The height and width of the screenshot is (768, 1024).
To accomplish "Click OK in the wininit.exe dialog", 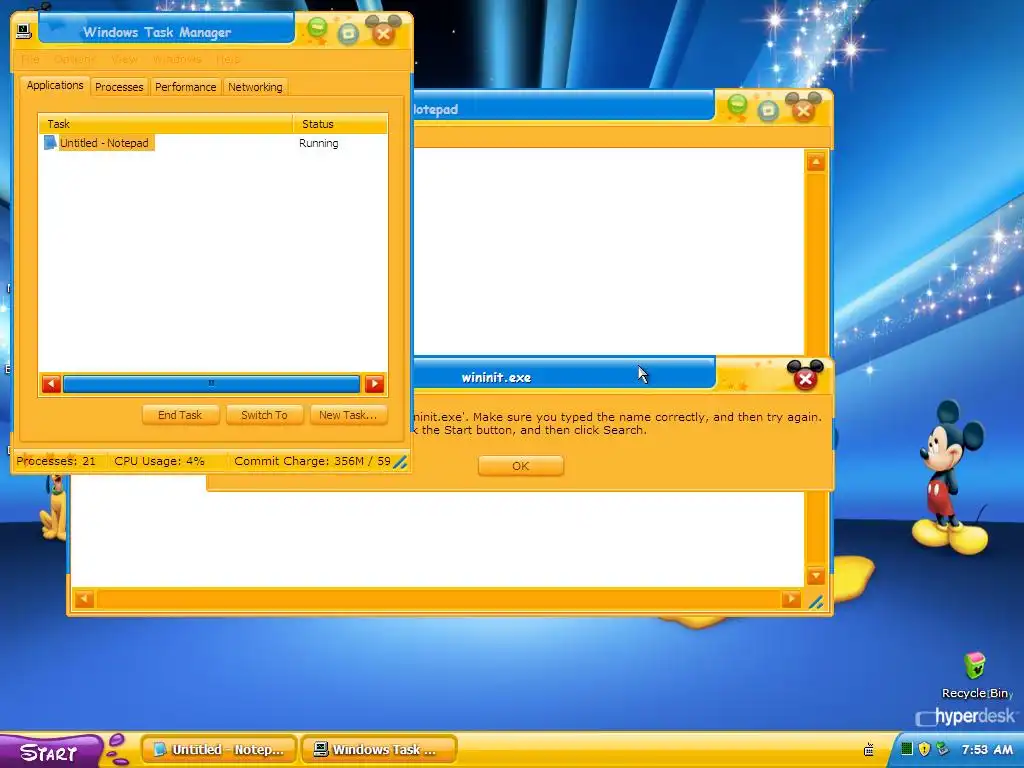I will tap(520, 466).
